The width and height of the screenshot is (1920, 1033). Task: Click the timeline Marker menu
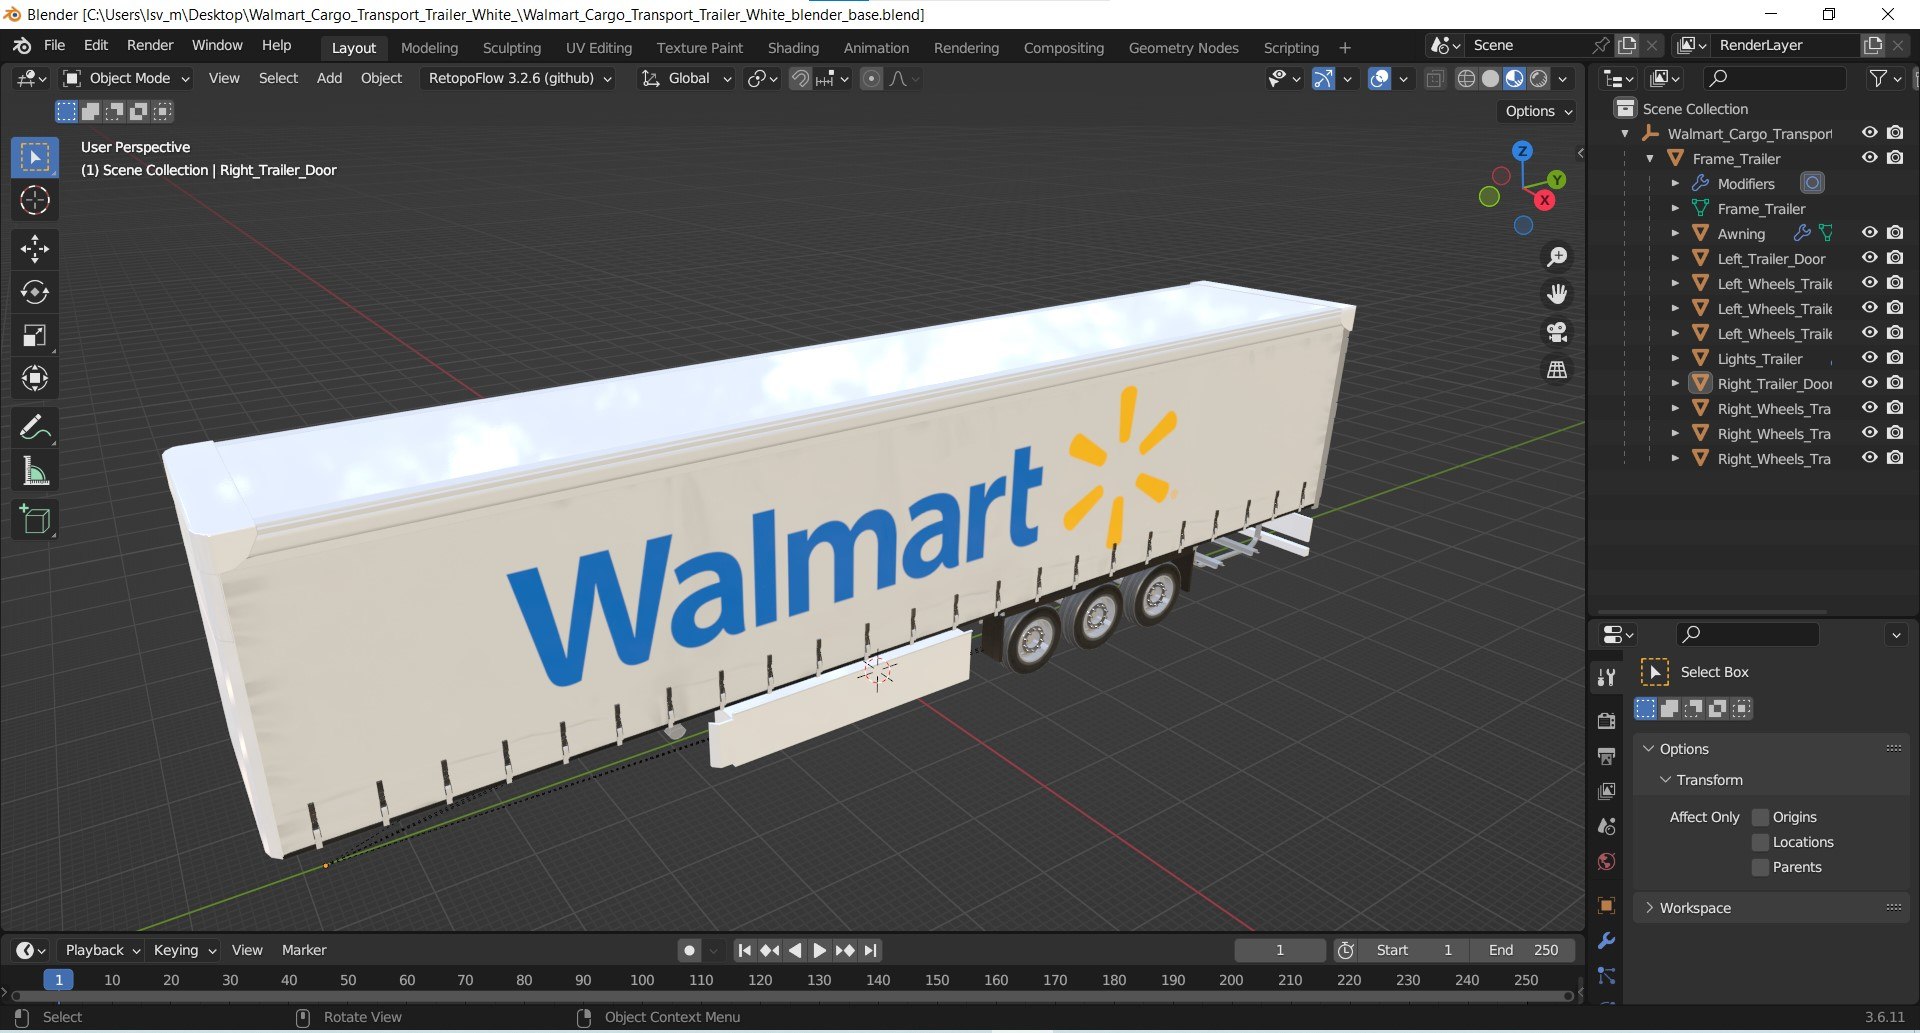click(x=304, y=950)
